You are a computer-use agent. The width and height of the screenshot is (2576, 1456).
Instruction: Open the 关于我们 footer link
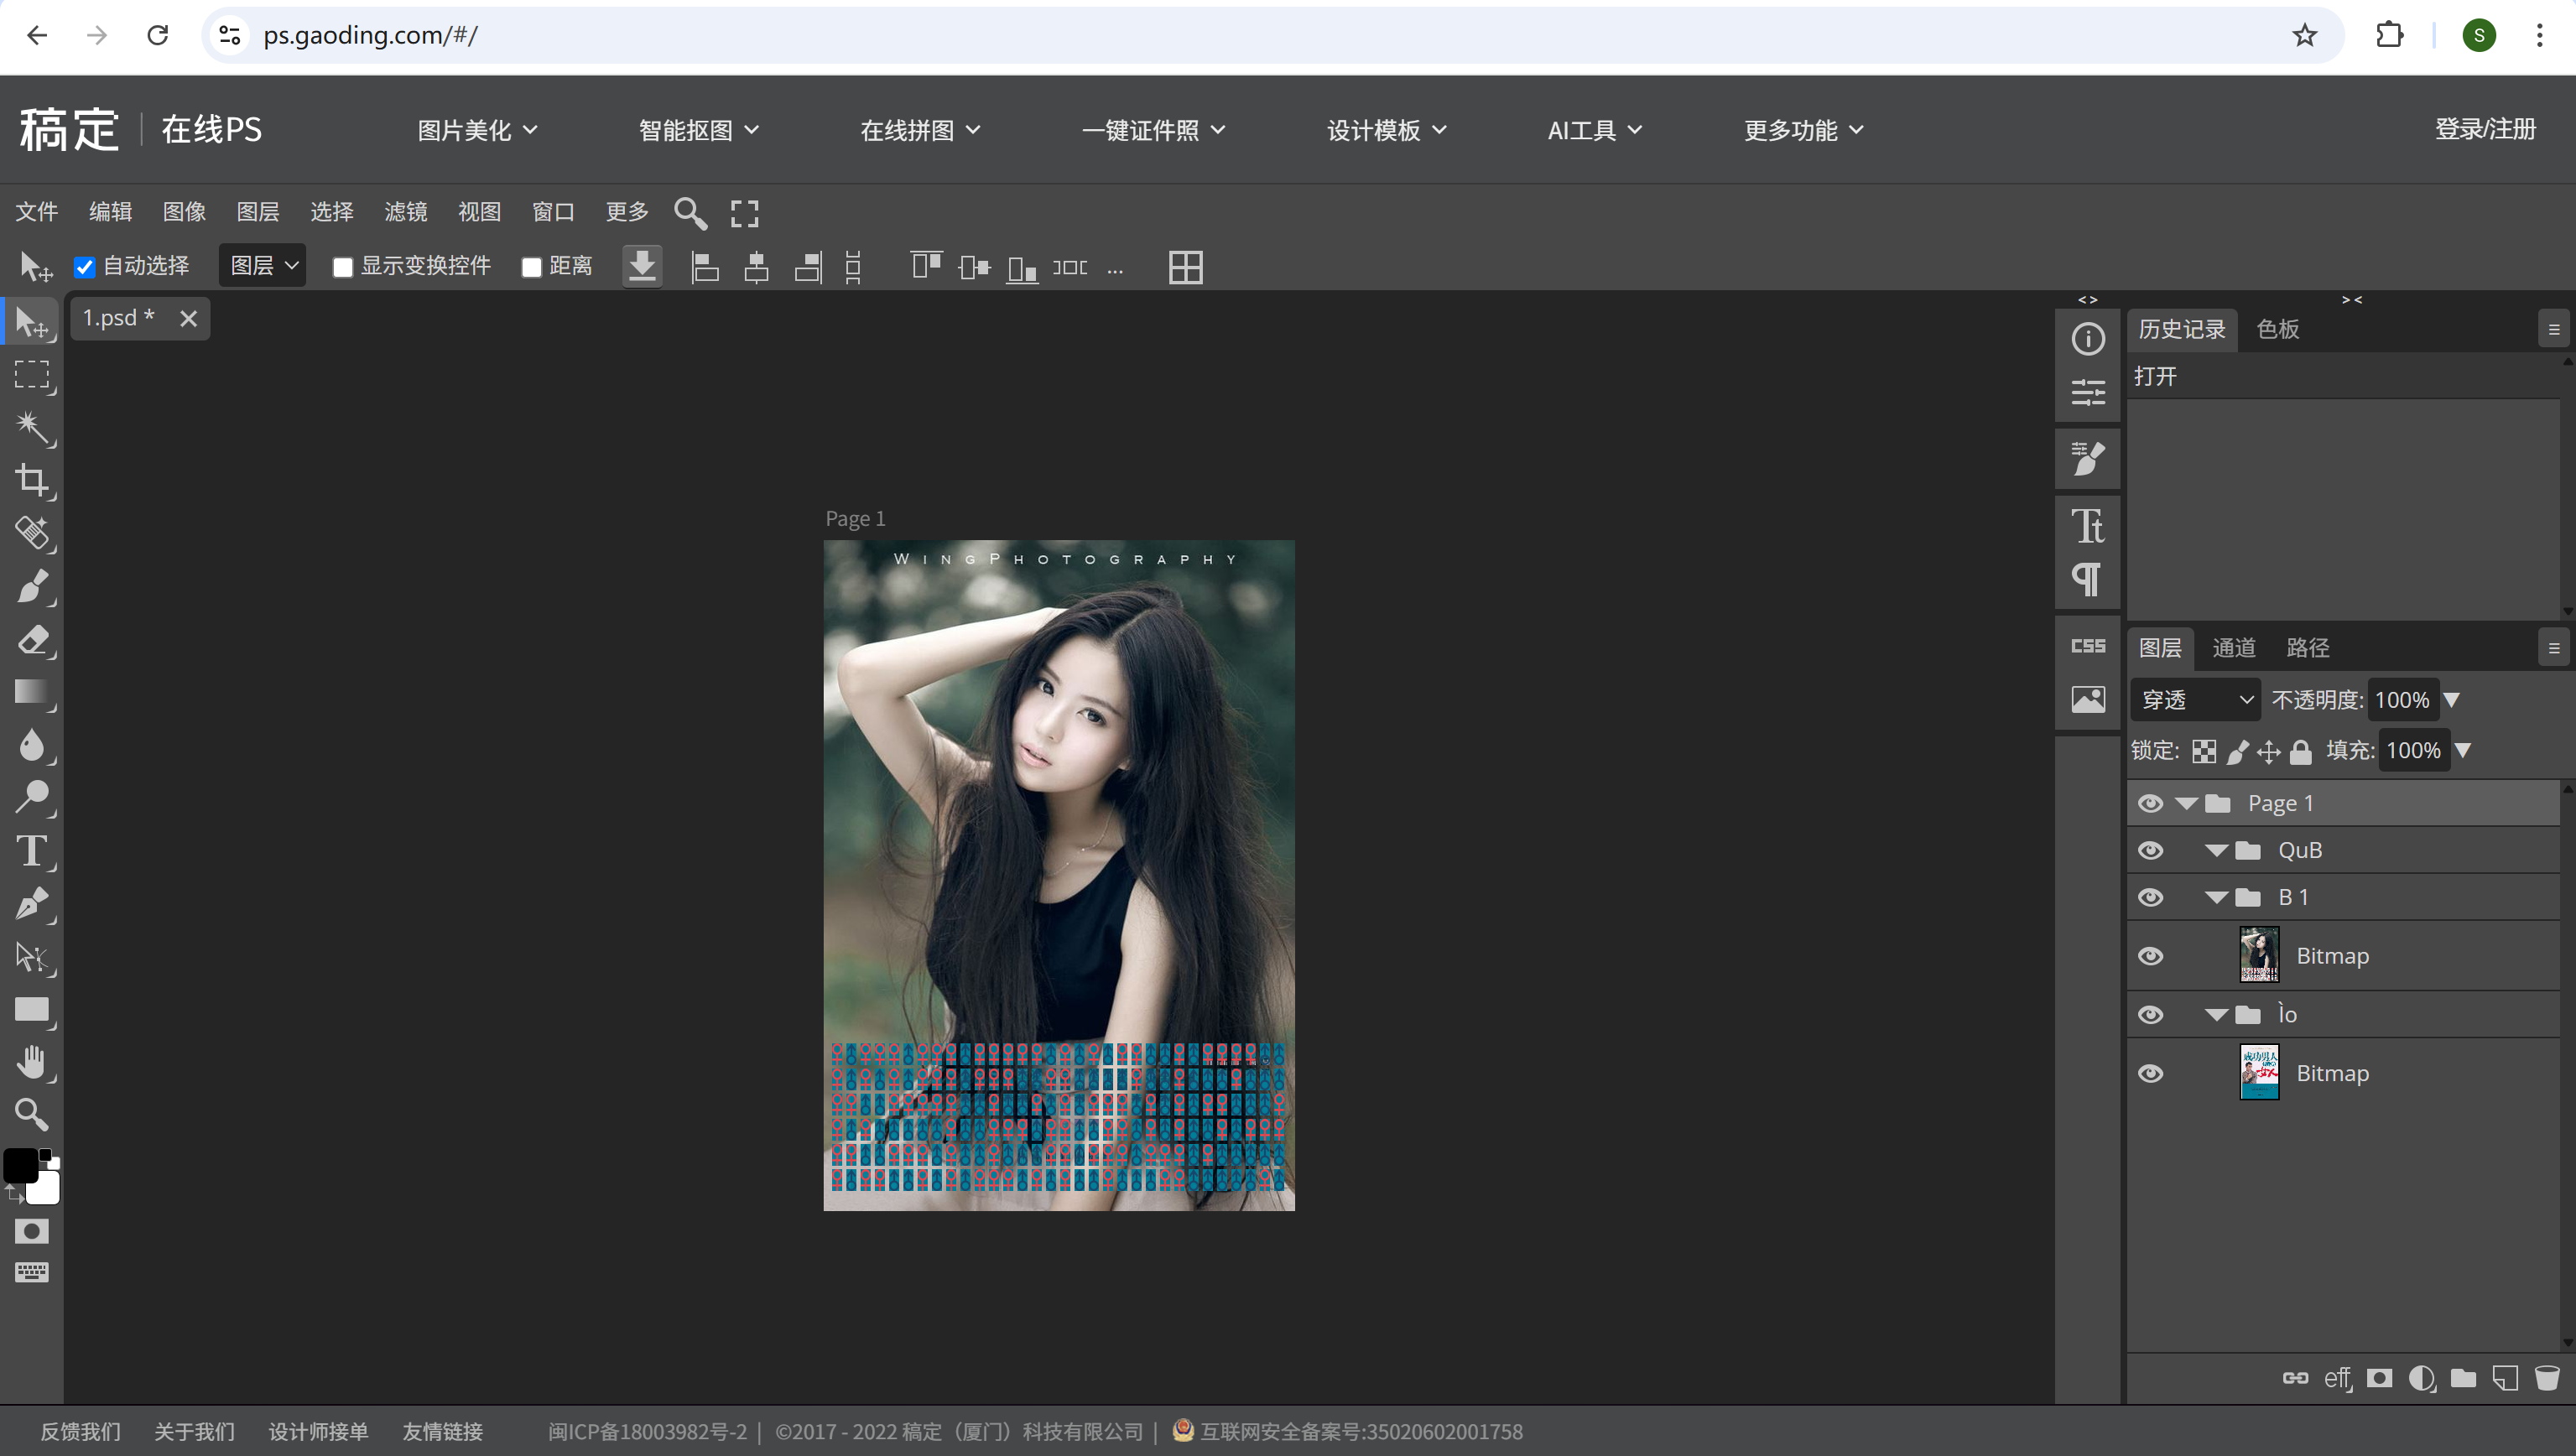pos(194,1431)
